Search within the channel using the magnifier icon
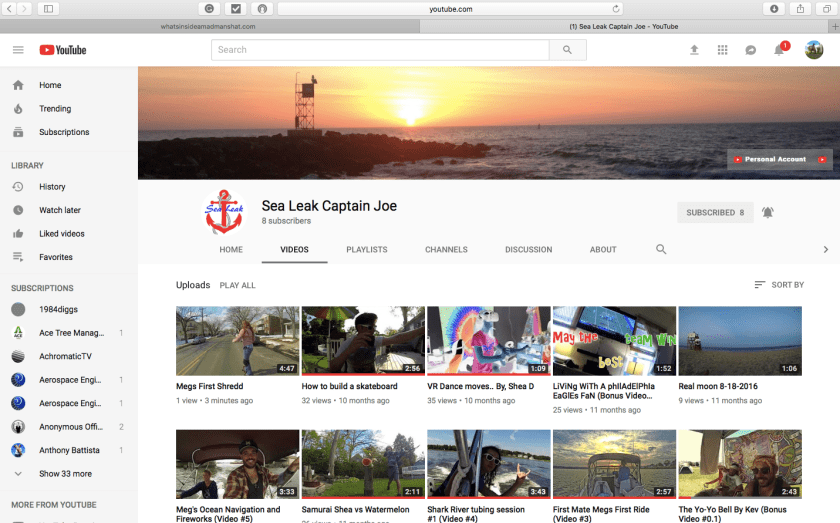Image resolution: width=840 pixels, height=523 pixels. (661, 249)
